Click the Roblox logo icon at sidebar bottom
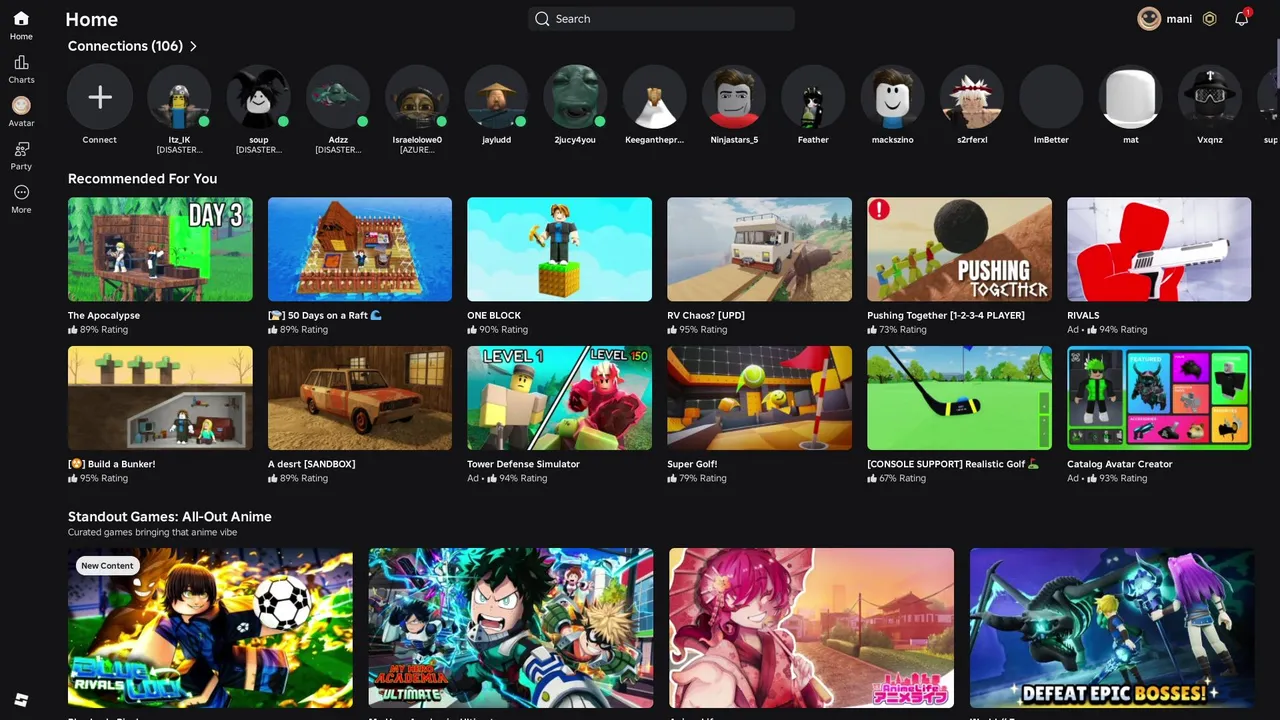This screenshot has height=720, width=1280. 21,700
